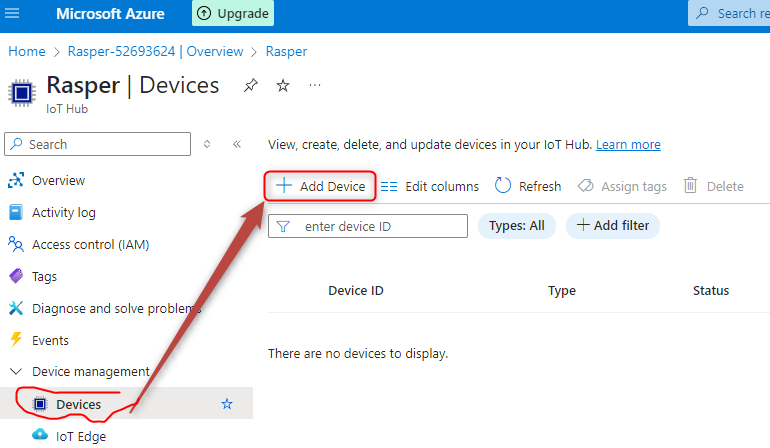Image resolution: width=770 pixels, height=448 pixels.
Task: Expand or collapse sidebar groups arrows
Action: [x=207, y=144]
